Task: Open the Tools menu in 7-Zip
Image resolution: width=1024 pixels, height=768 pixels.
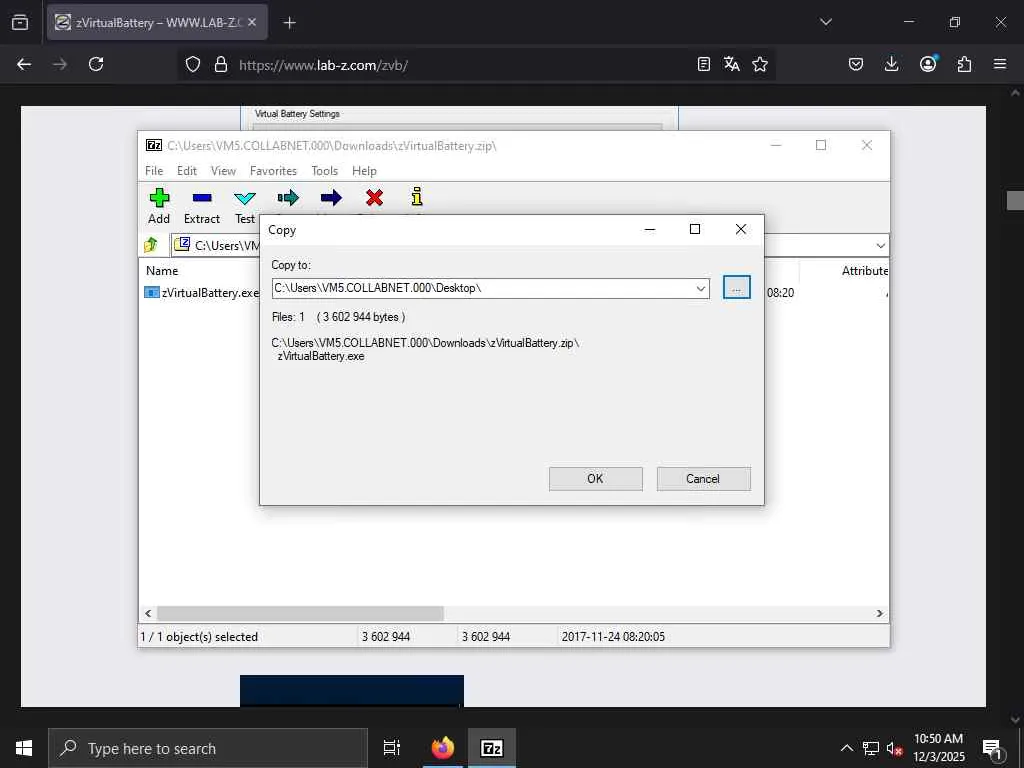Action: point(325,170)
